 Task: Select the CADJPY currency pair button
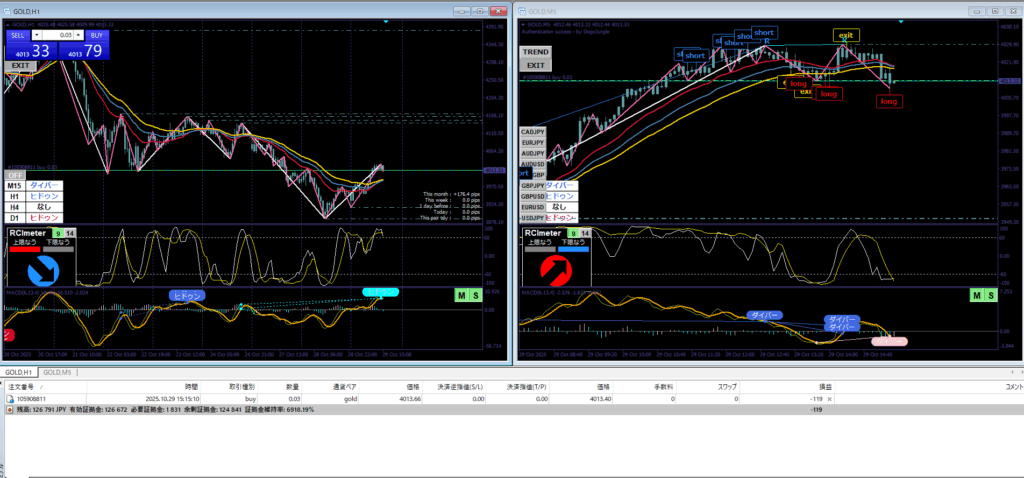[x=533, y=132]
